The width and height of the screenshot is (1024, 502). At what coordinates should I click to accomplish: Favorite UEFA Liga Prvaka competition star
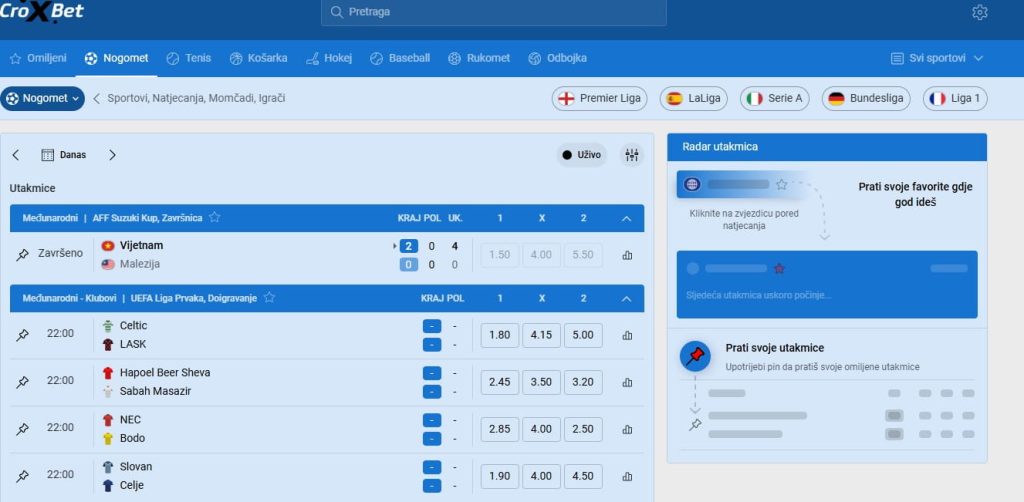[x=269, y=298]
